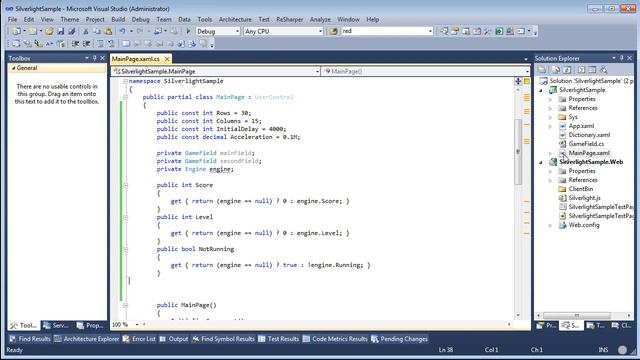The image size is (640, 360).
Task: Open the Architecture menu
Action: (235, 19)
